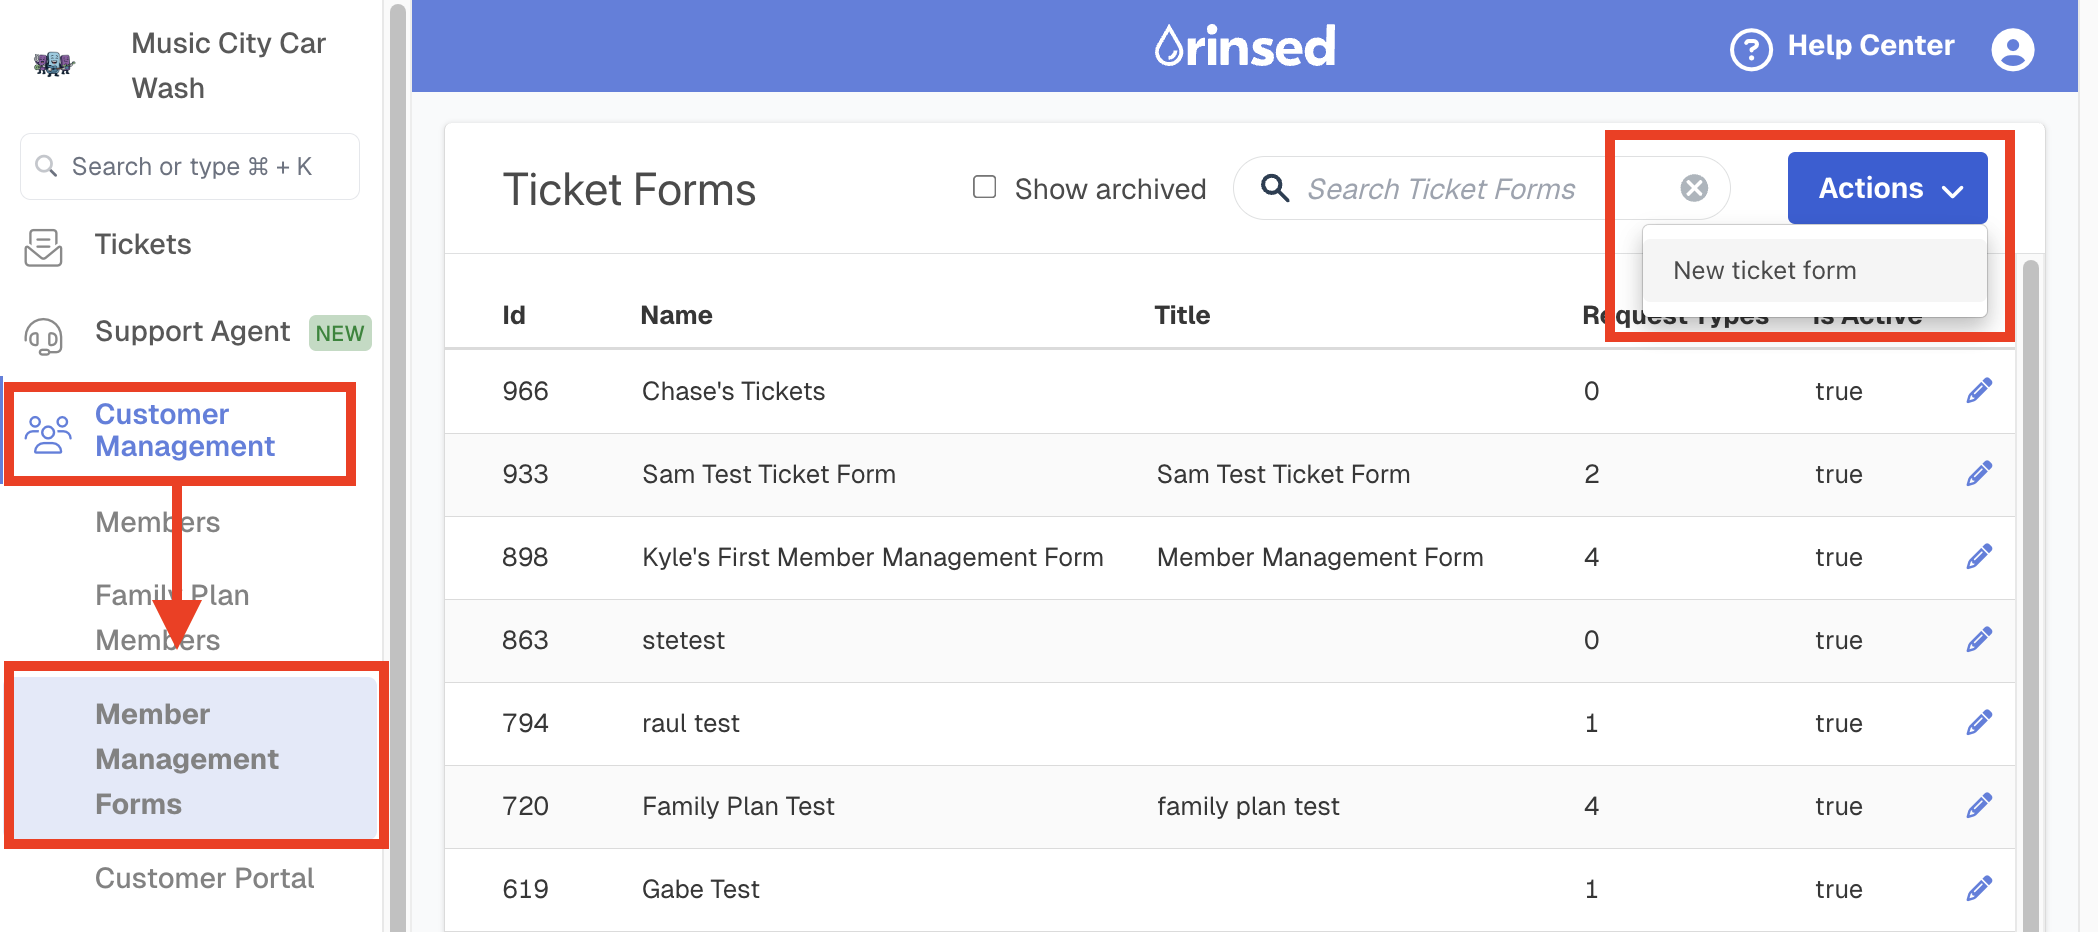Open Support Agent in the sidebar
The image size is (2098, 932).
click(192, 331)
